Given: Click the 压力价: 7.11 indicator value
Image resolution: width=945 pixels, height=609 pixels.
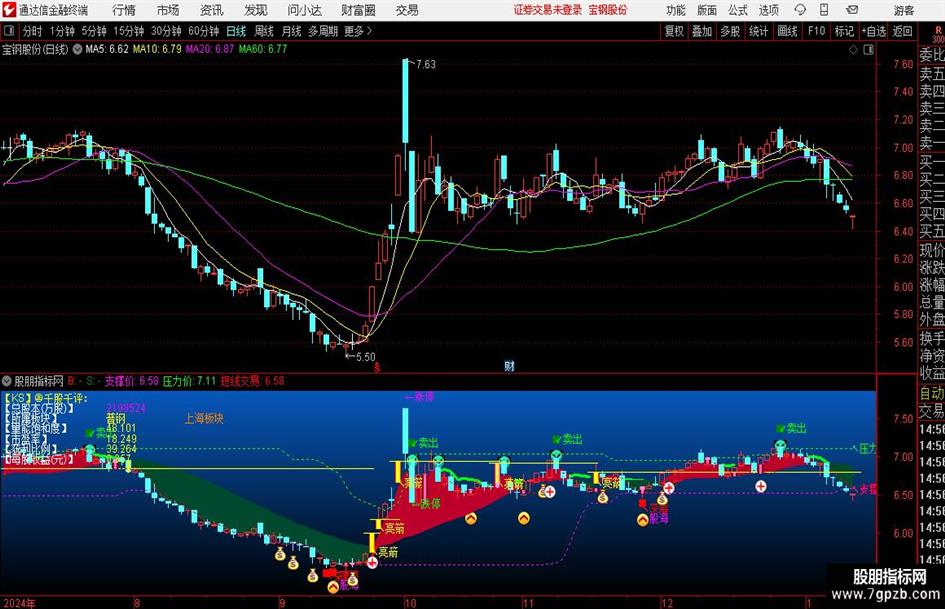Looking at the screenshot, I should point(189,381).
